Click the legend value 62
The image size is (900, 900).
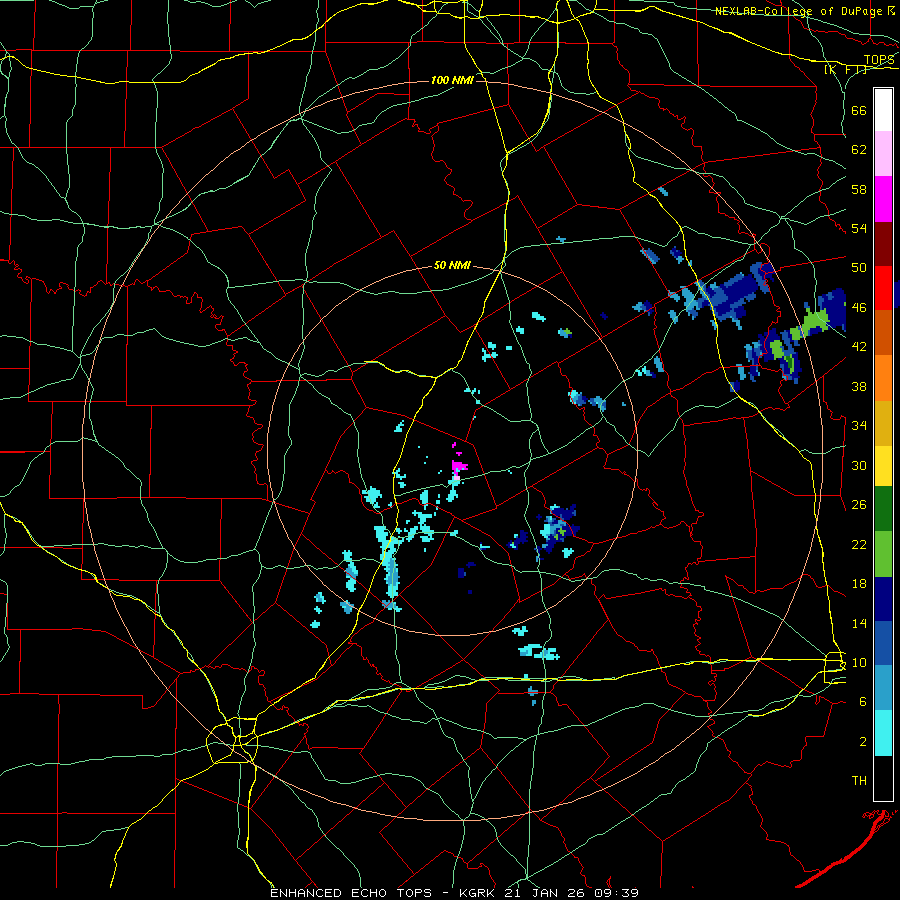pos(859,150)
